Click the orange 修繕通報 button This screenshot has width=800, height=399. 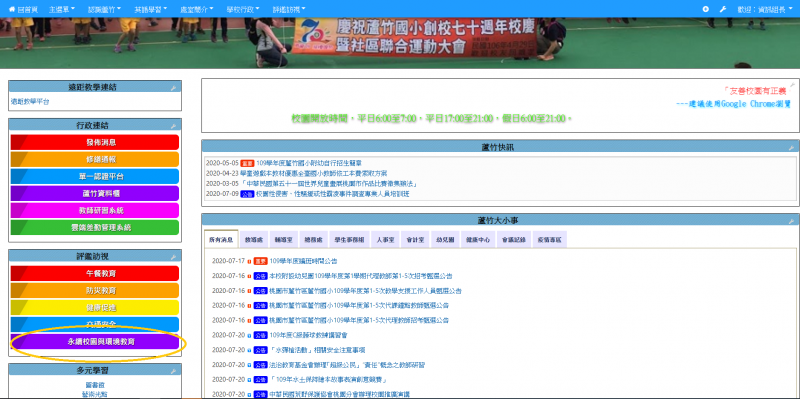click(95, 159)
